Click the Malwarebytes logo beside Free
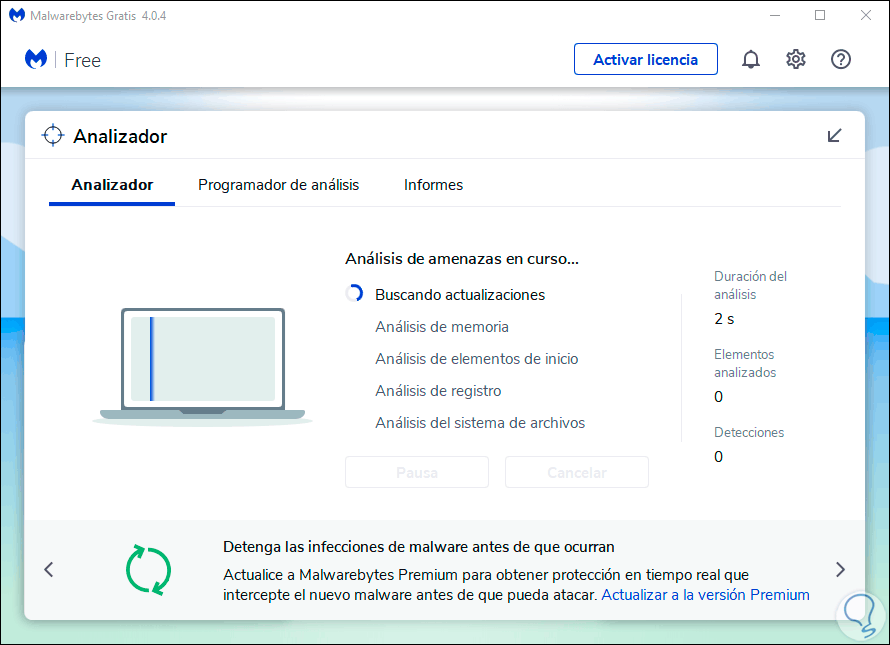 point(36,59)
